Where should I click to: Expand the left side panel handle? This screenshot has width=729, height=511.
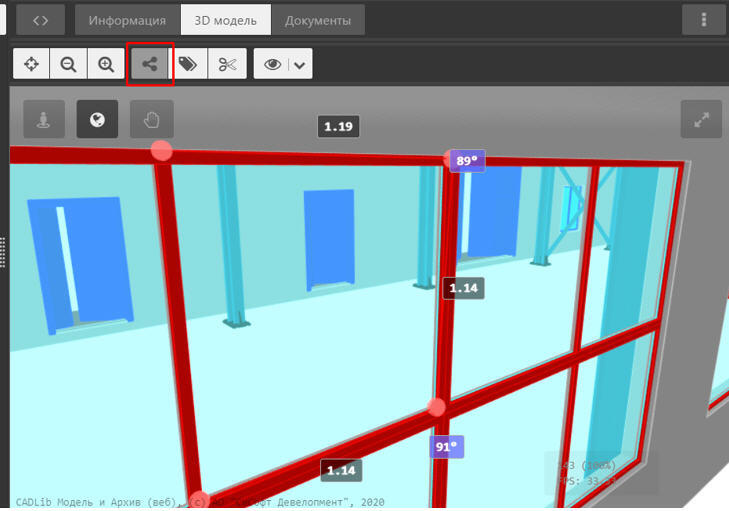(3, 252)
